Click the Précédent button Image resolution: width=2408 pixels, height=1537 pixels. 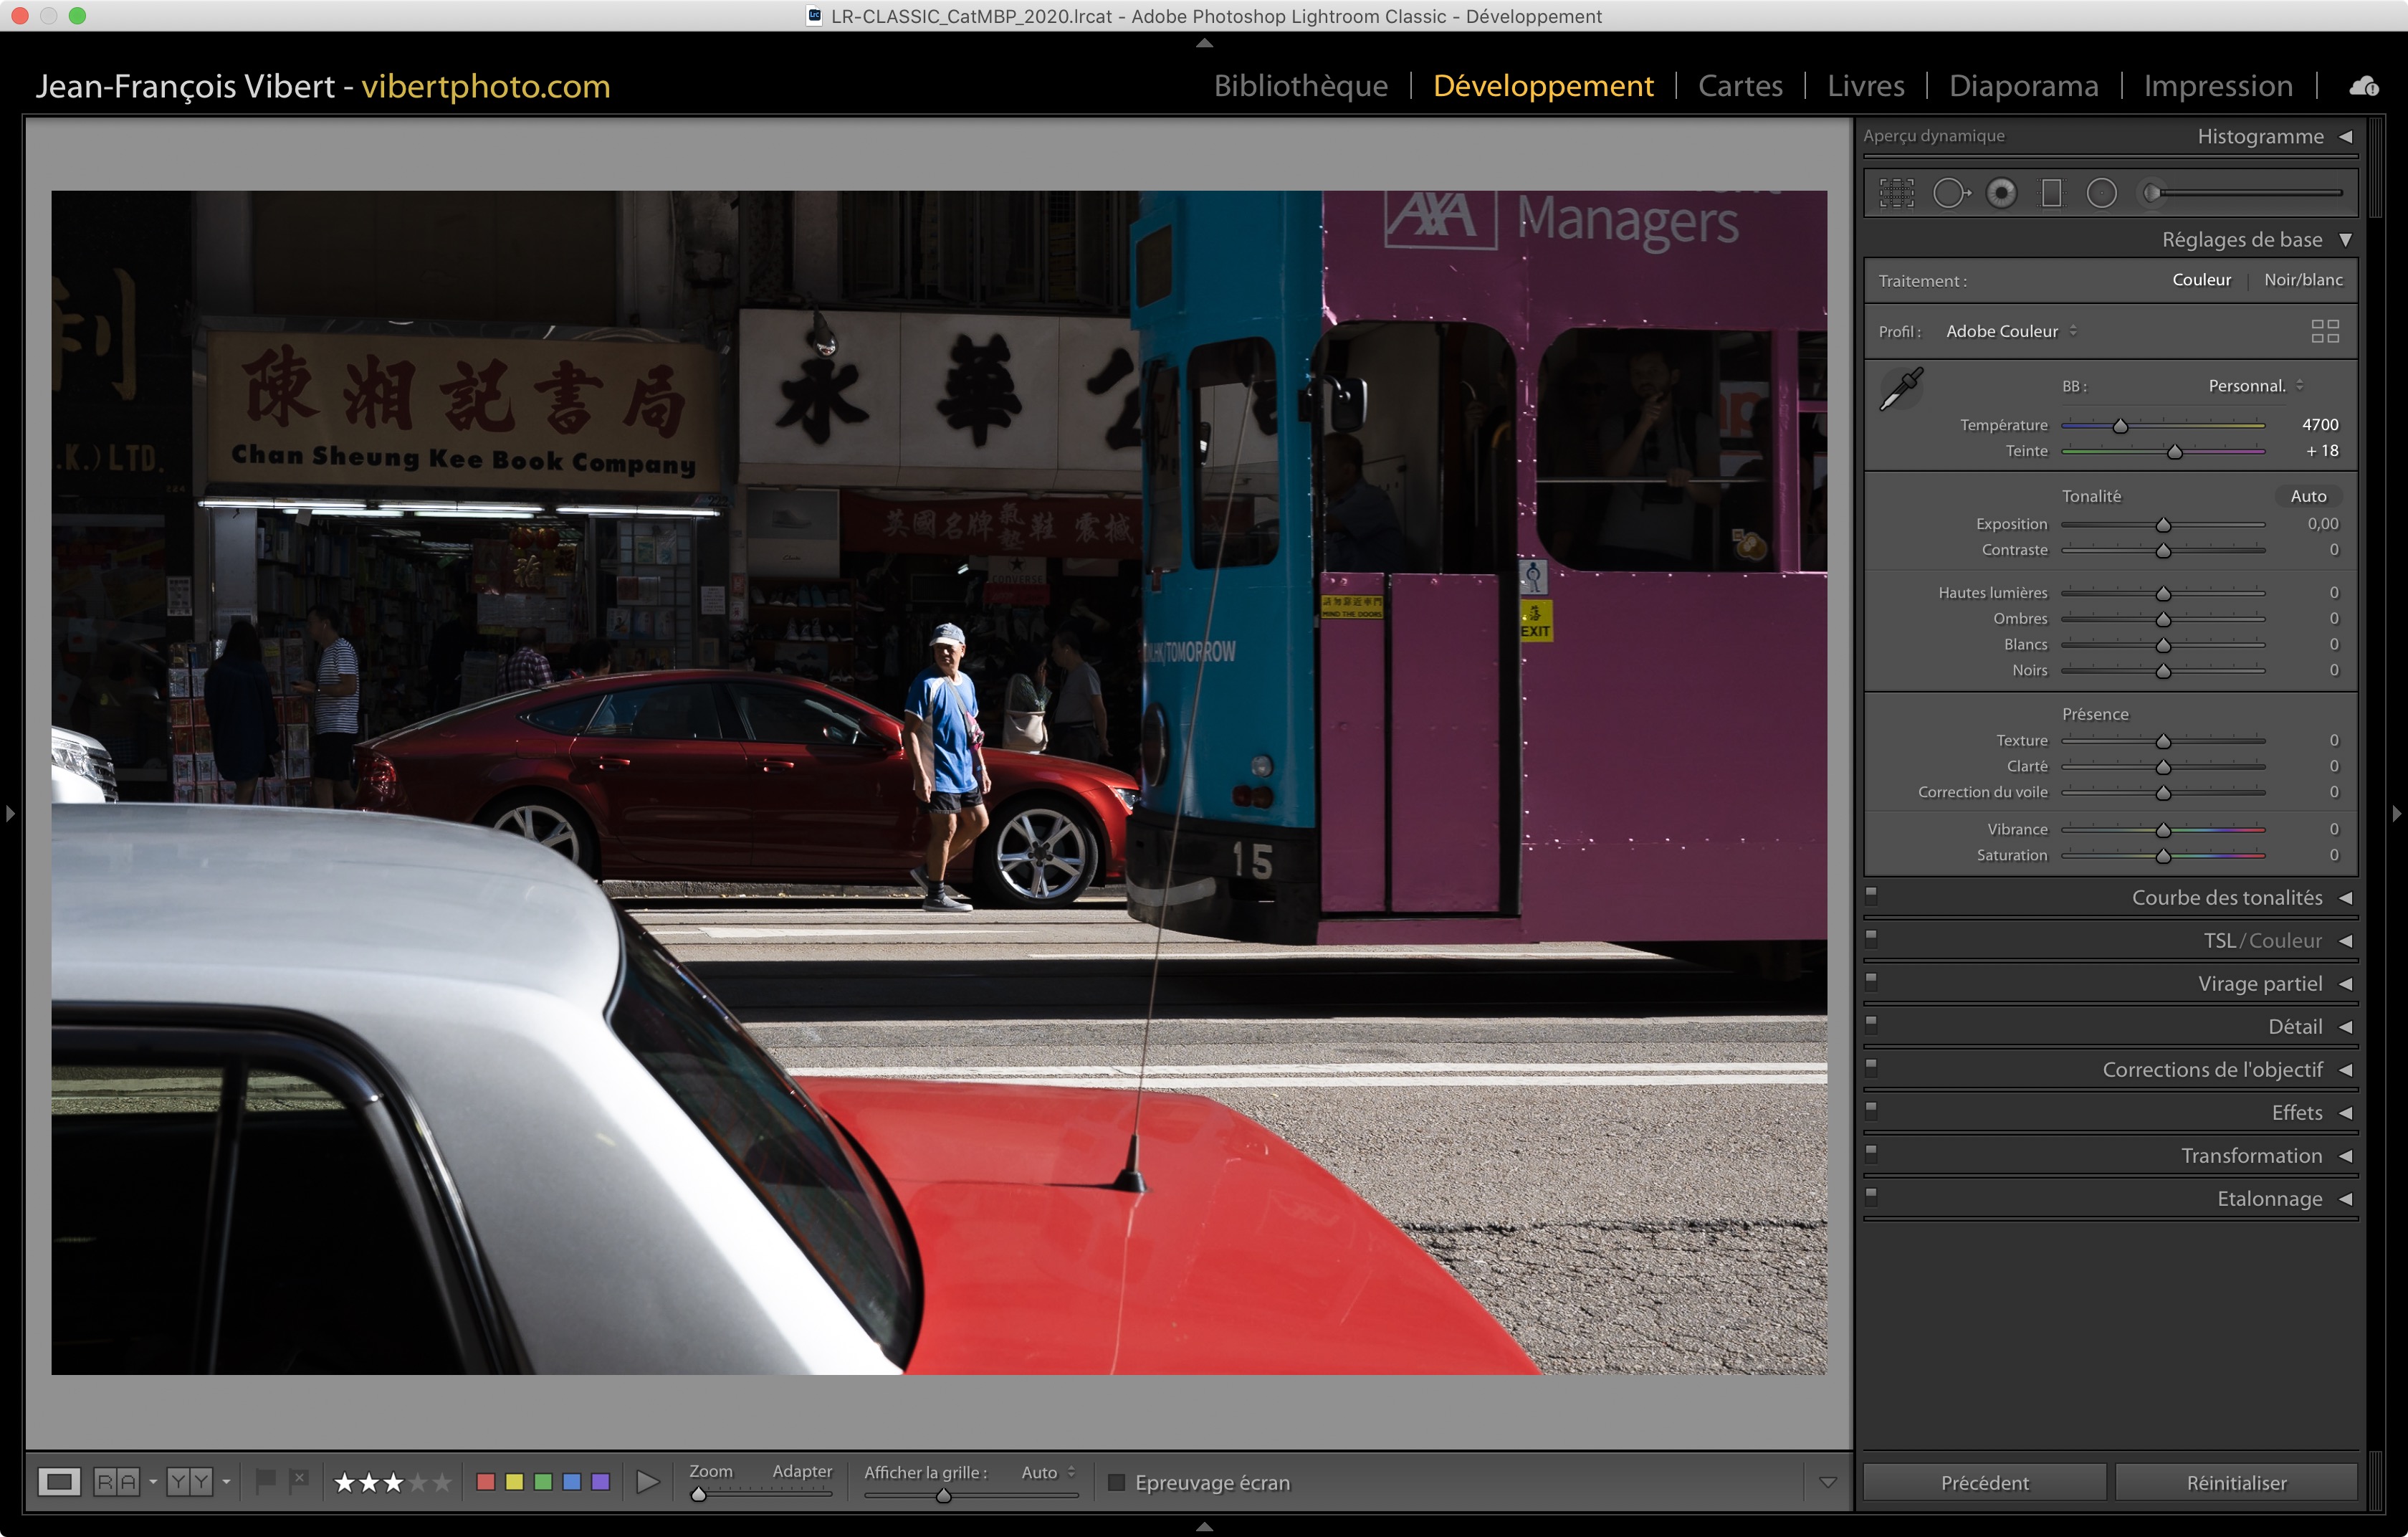(1984, 1482)
